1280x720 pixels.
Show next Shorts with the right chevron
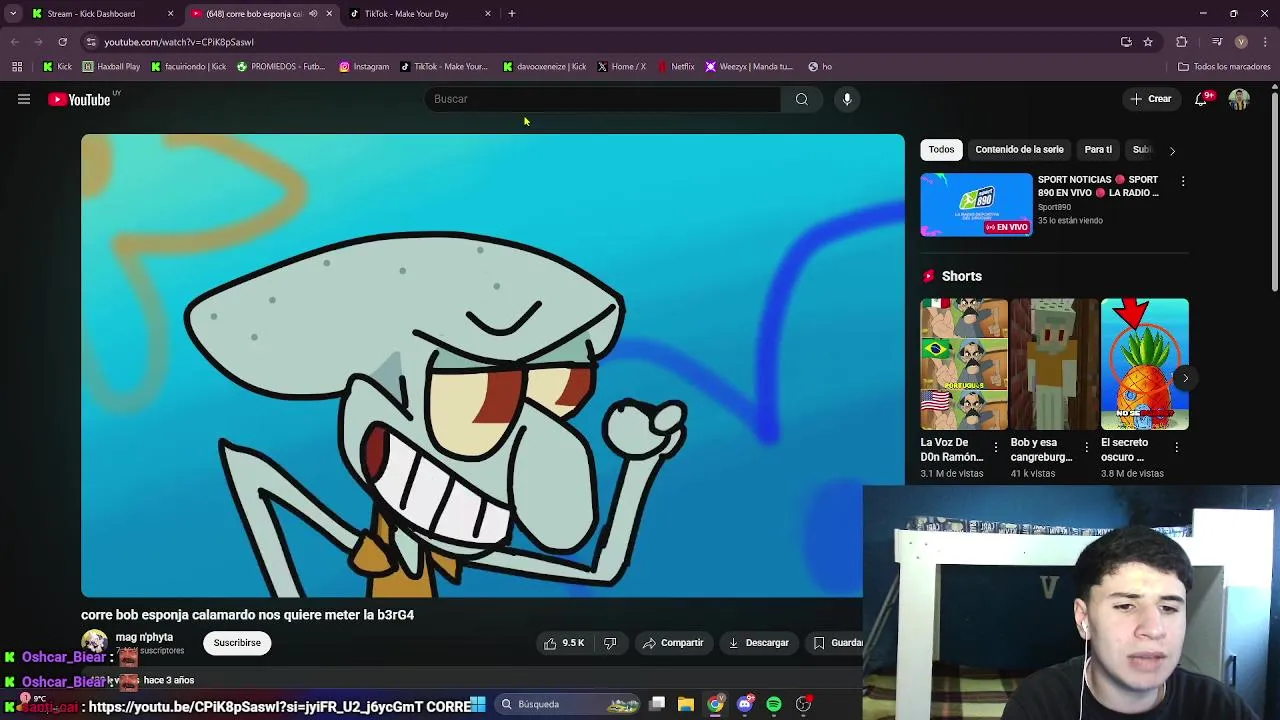1185,378
